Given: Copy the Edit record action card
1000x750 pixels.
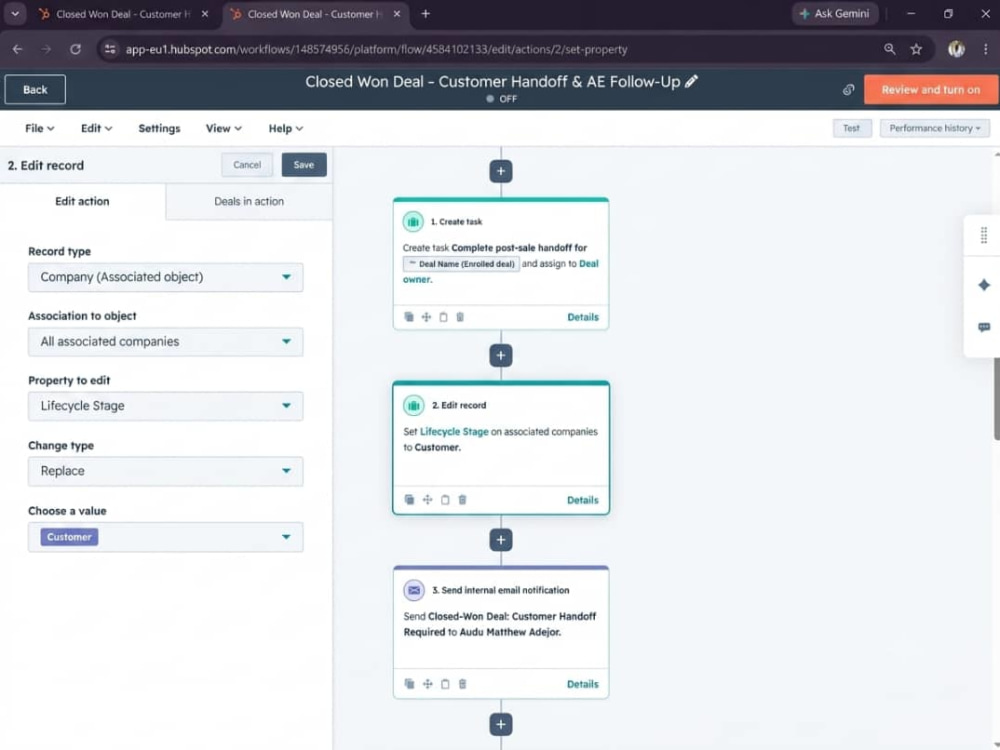Looking at the screenshot, I should click(409, 499).
